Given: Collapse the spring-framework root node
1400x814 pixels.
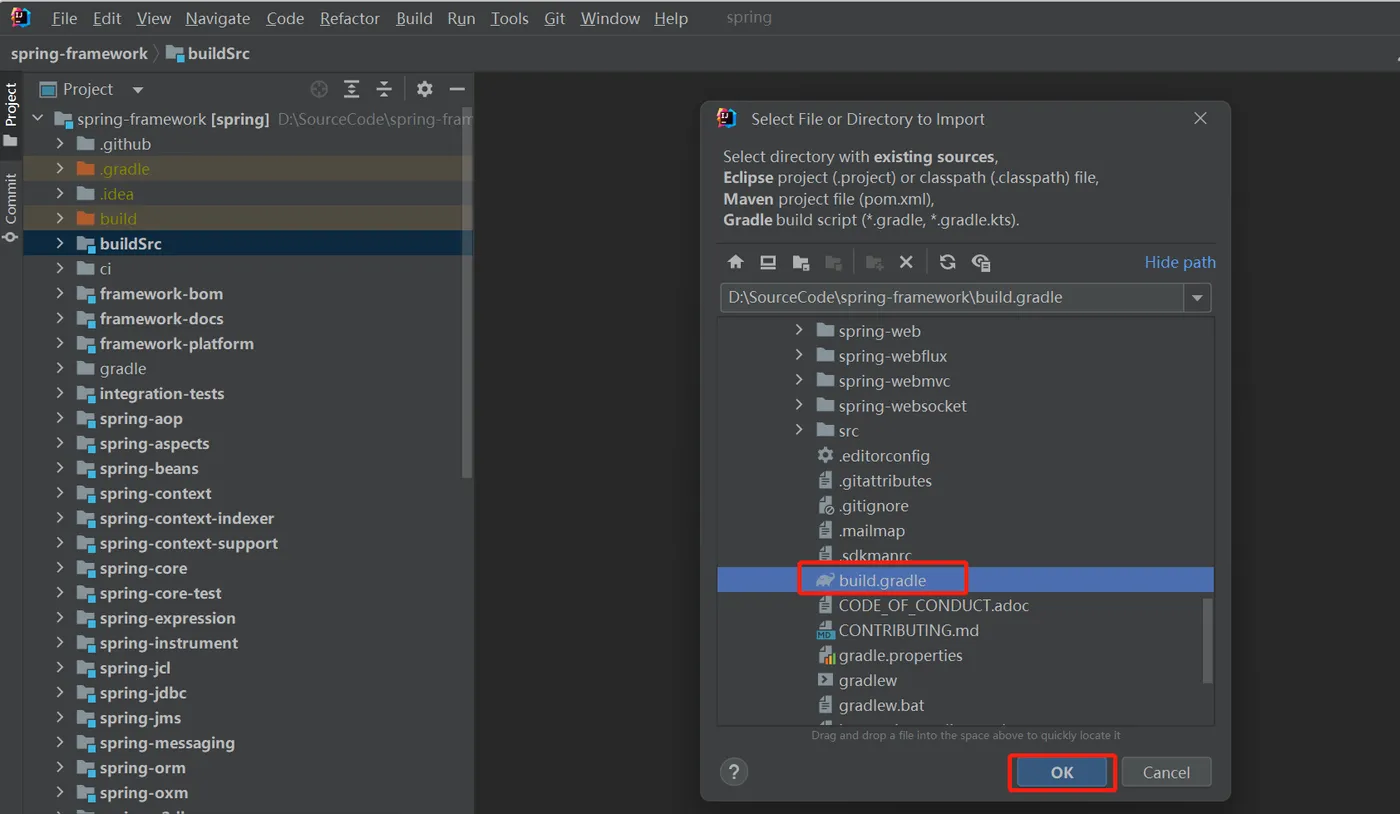Looking at the screenshot, I should (x=38, y=119).
